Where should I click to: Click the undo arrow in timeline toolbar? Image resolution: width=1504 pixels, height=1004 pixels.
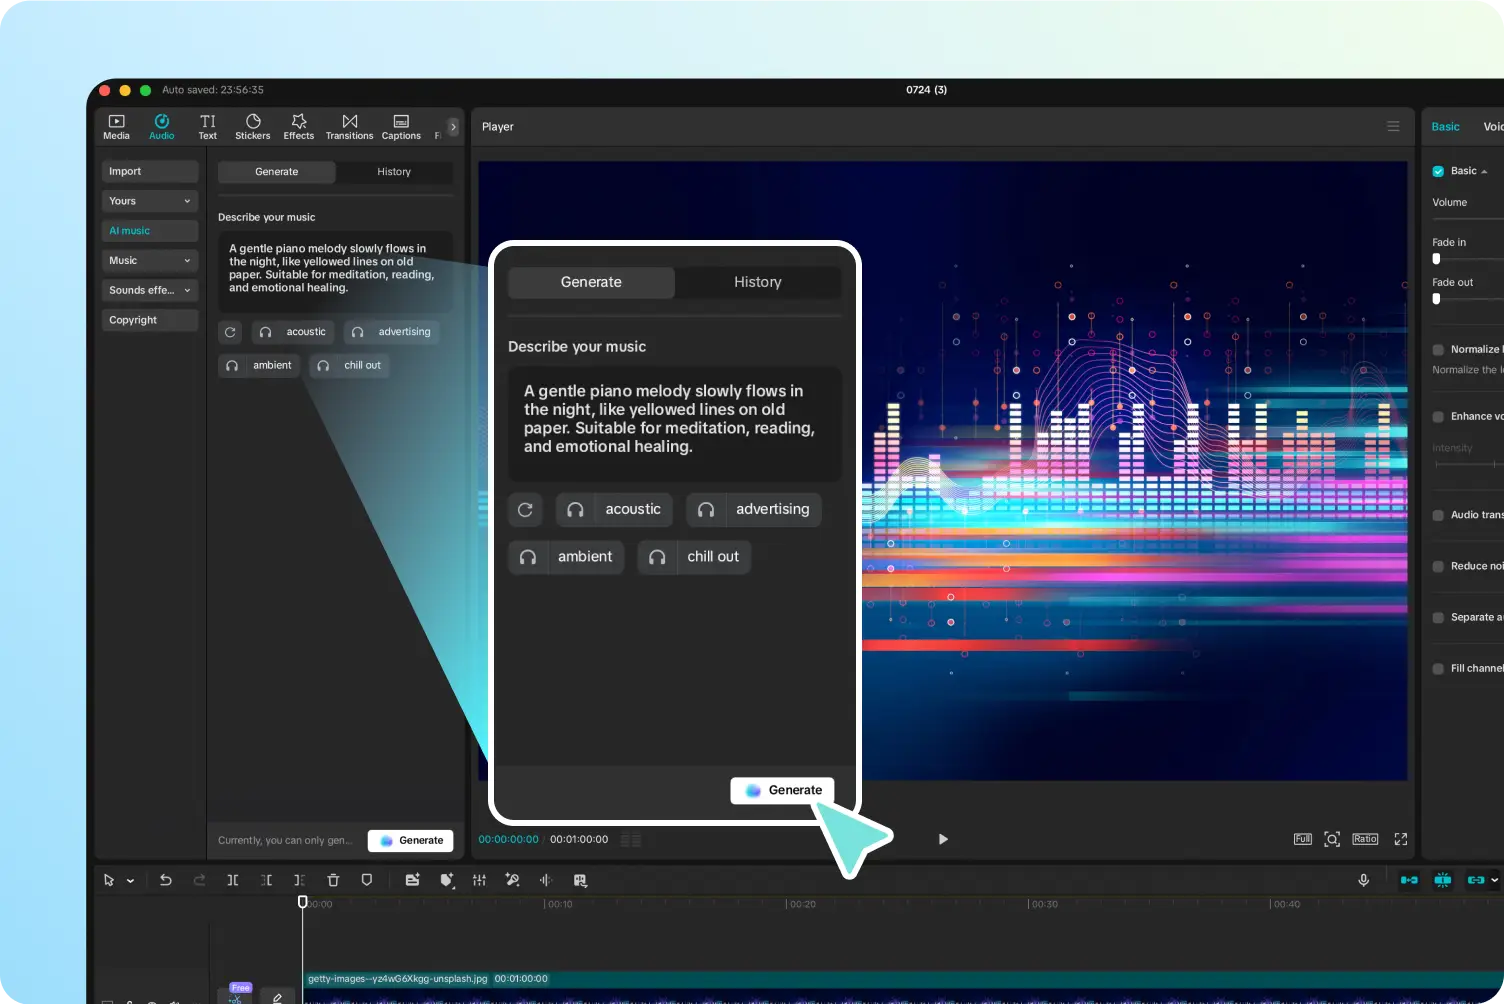pyautogui.click(x=166, y=880)
